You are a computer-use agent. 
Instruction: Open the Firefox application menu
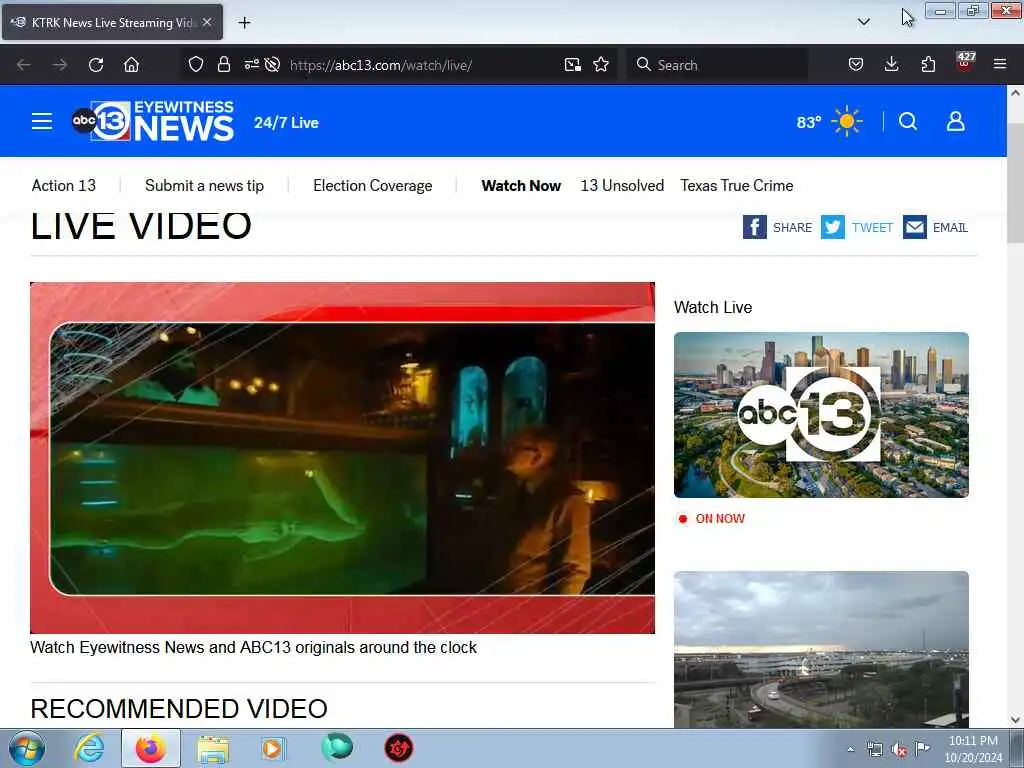pos(1000,65)
